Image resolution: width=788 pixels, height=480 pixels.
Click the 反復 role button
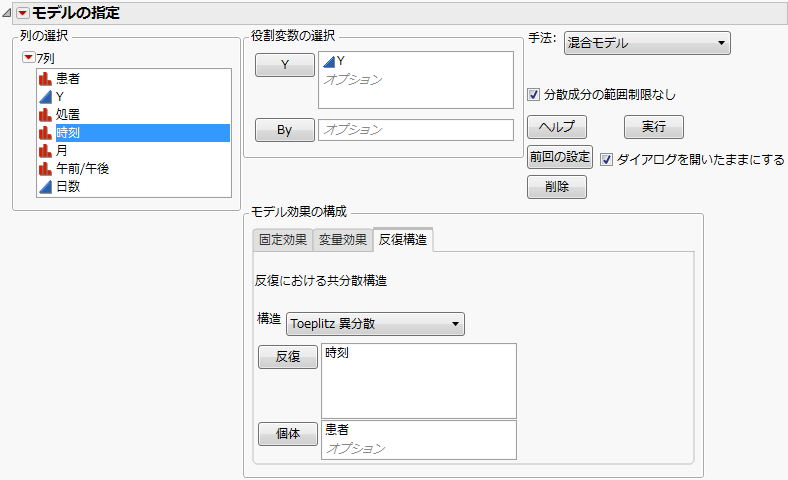tap(287, 357)
